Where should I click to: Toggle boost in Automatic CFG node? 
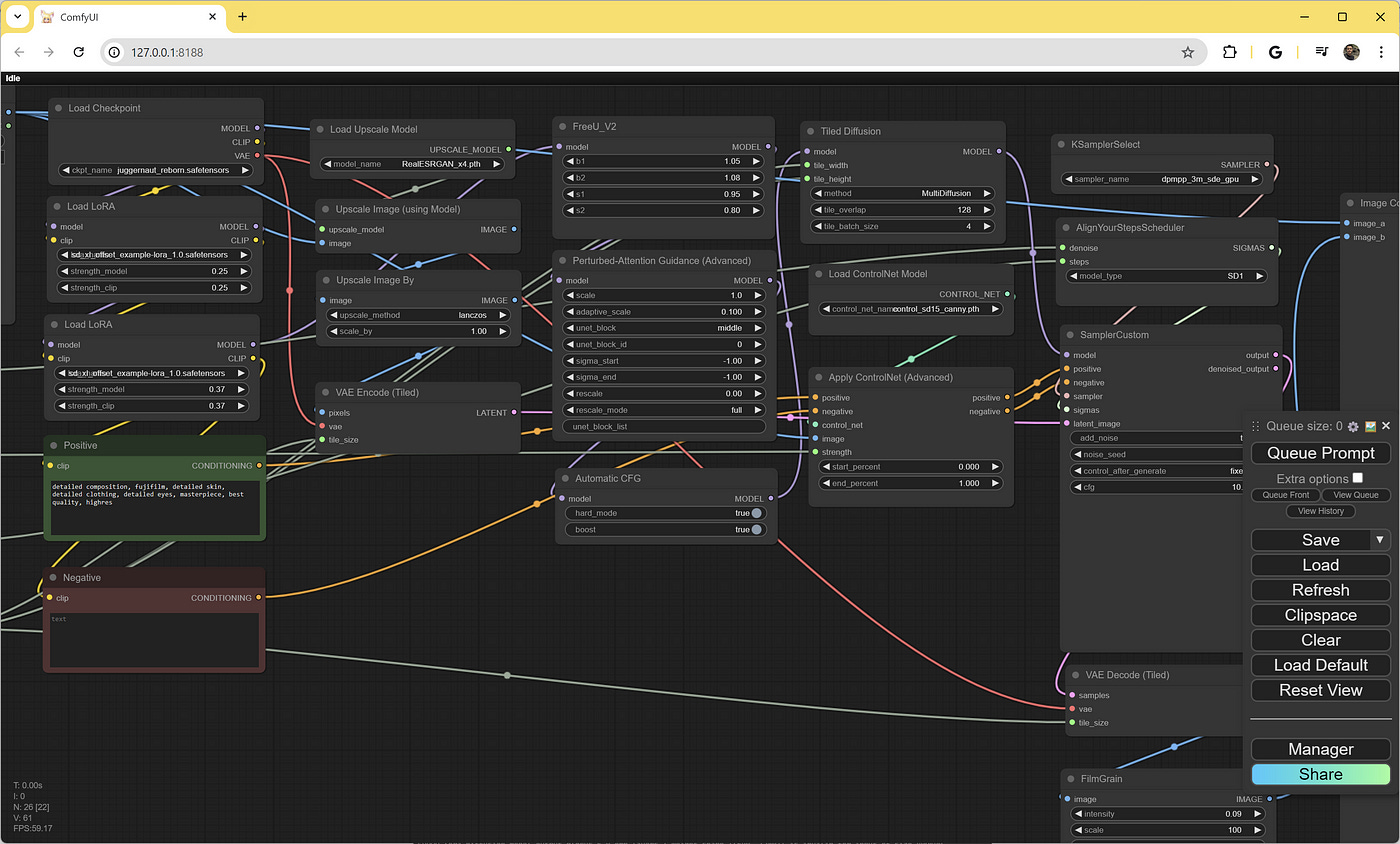(x=665, y=530)
